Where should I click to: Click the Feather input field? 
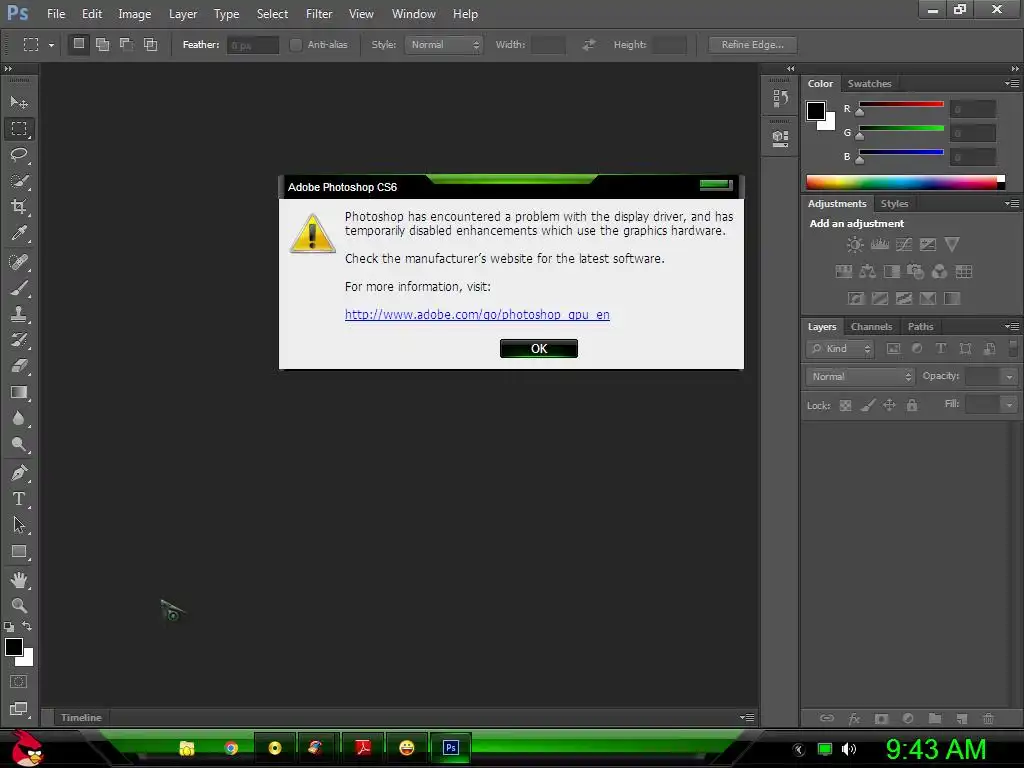[x=253, y=45]
